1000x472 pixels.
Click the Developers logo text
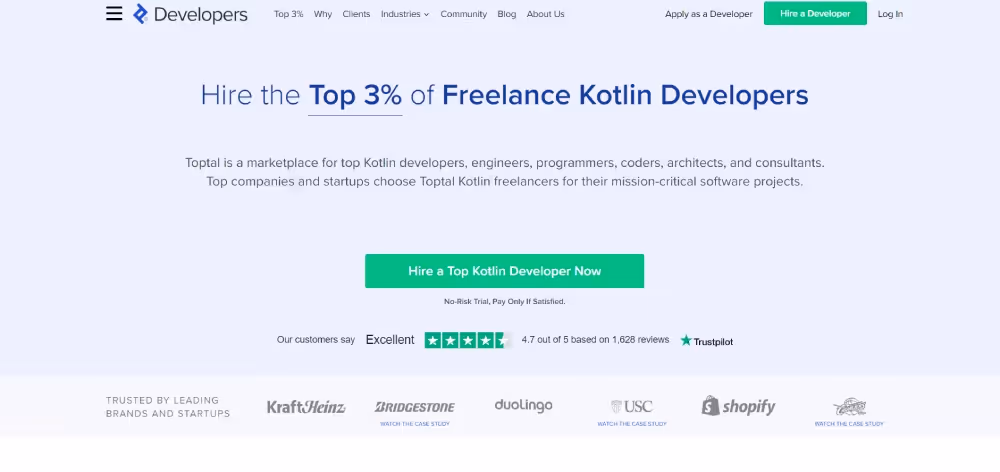(x=200, y=14)
